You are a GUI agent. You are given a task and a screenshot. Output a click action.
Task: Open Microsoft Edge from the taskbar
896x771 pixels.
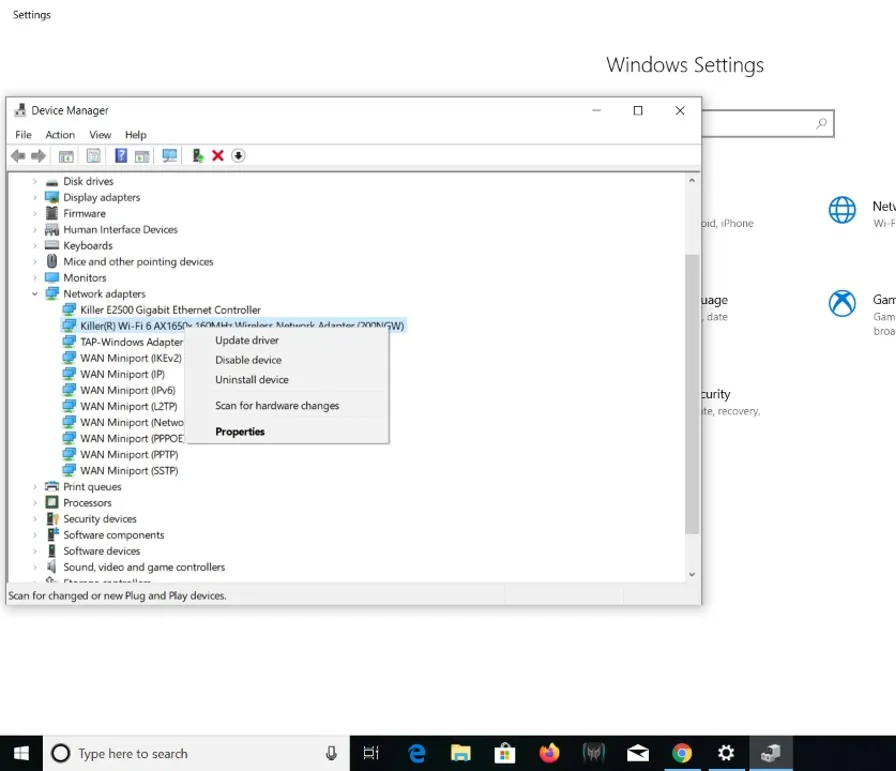[417, 753]
